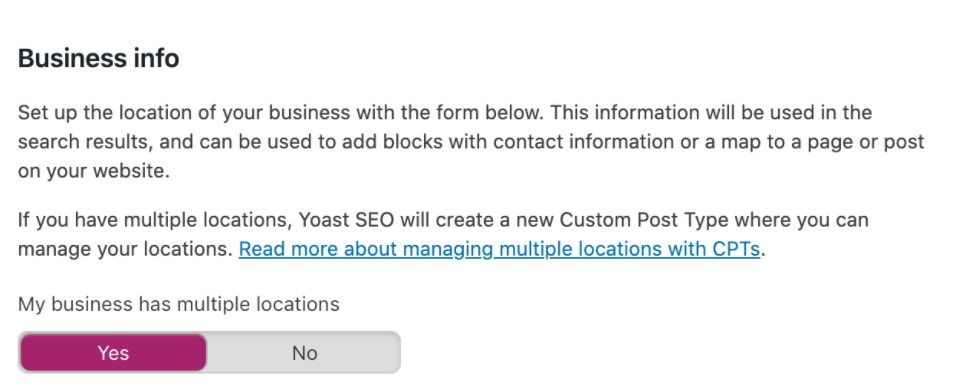This screenshot has height=390, width=958.
Task: Click the "My business has multiple locations" label
Action: pyautogui.click(x=178, y=304)
